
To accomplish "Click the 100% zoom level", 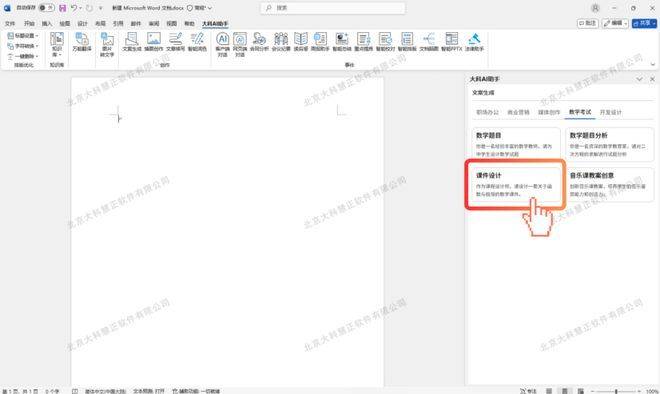I will 652,391.
